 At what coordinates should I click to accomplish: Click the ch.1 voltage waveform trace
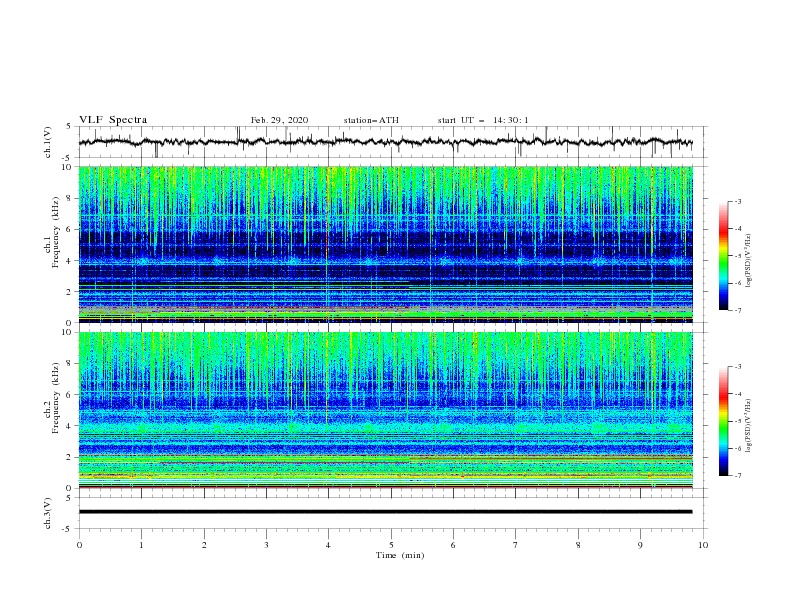pos(385,142)
